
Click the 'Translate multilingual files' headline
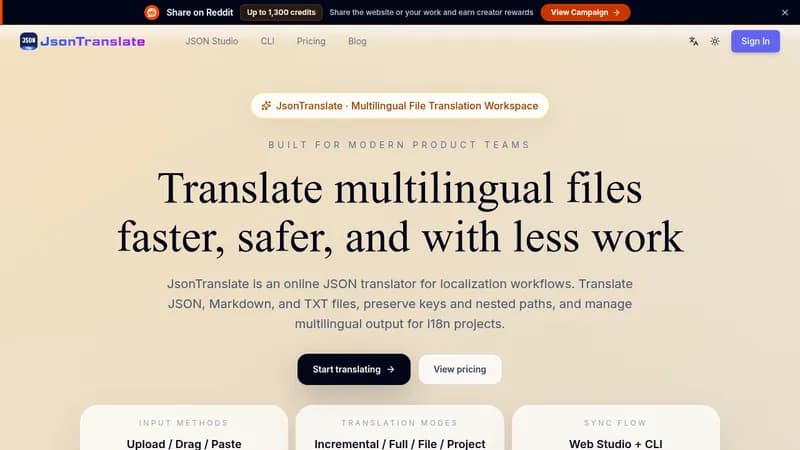point(399,189)
